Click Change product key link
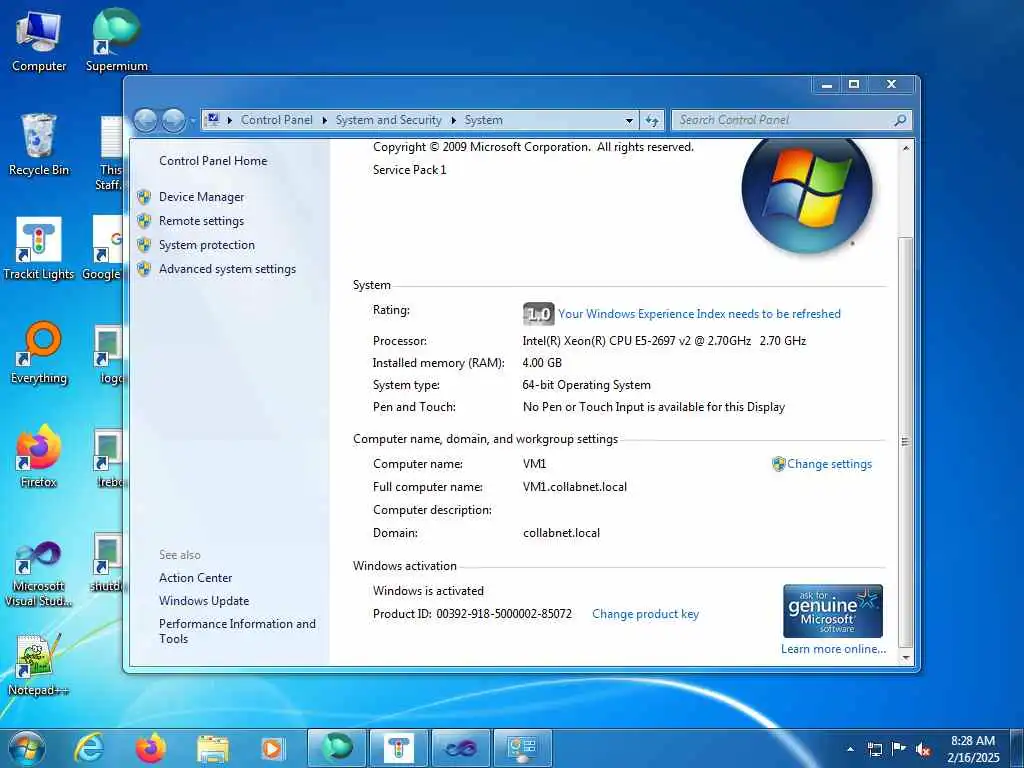This screenshot has height=768, width=1024. click(645, 614)
